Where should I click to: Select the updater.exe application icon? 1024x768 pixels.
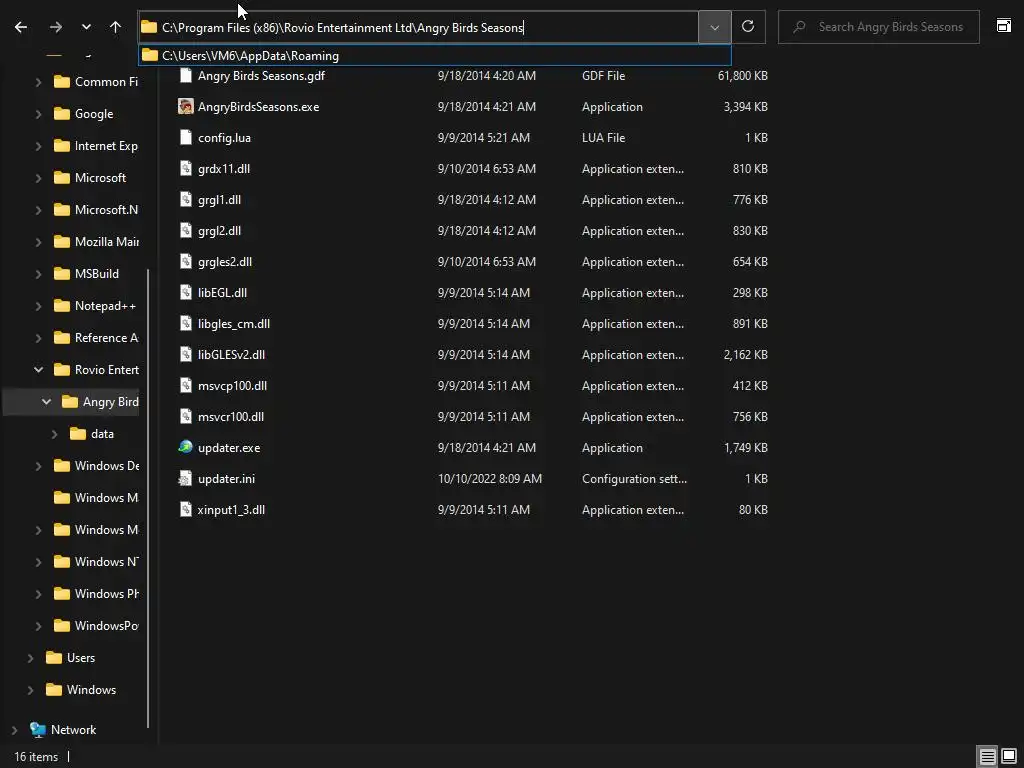tap(185, 448)
